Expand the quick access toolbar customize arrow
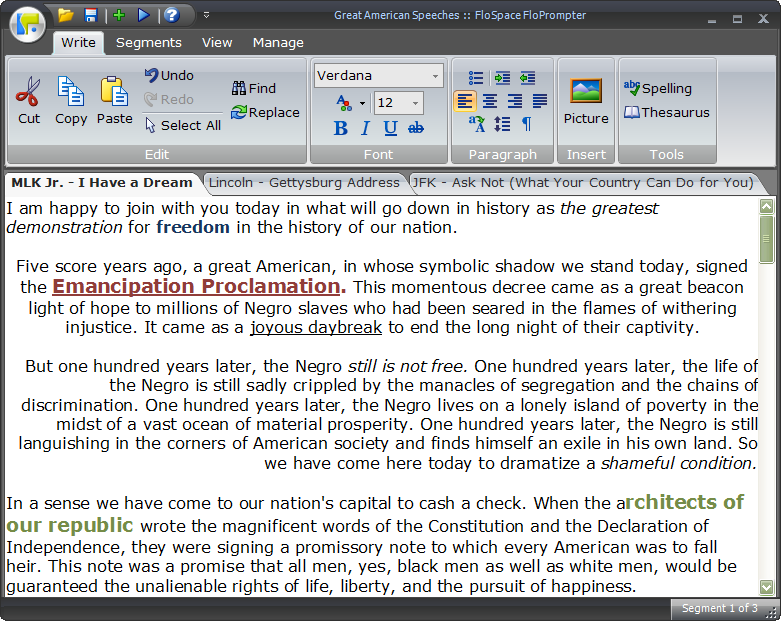The height and width of the screenshot is (621, 781). click(206, 15)
